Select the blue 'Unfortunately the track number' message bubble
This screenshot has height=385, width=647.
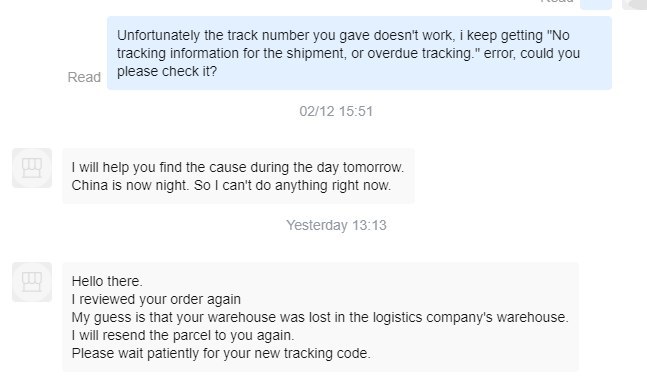pos(359,53)
